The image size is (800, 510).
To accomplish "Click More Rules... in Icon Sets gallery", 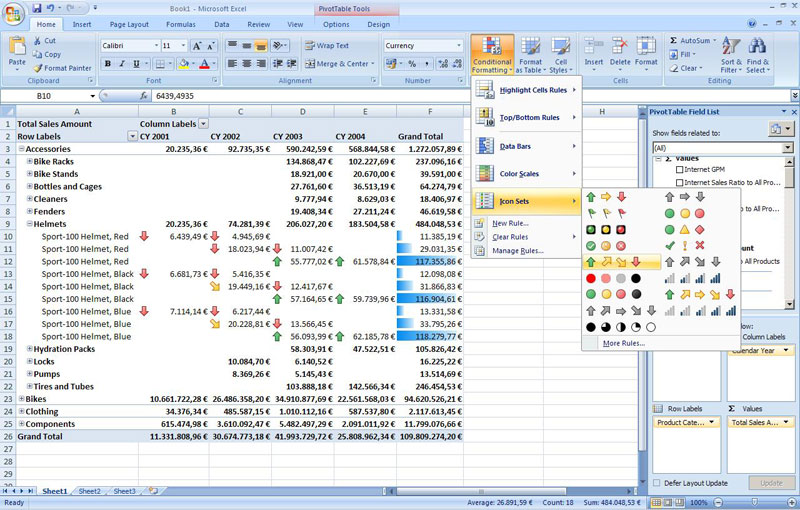I will point(623,343).
